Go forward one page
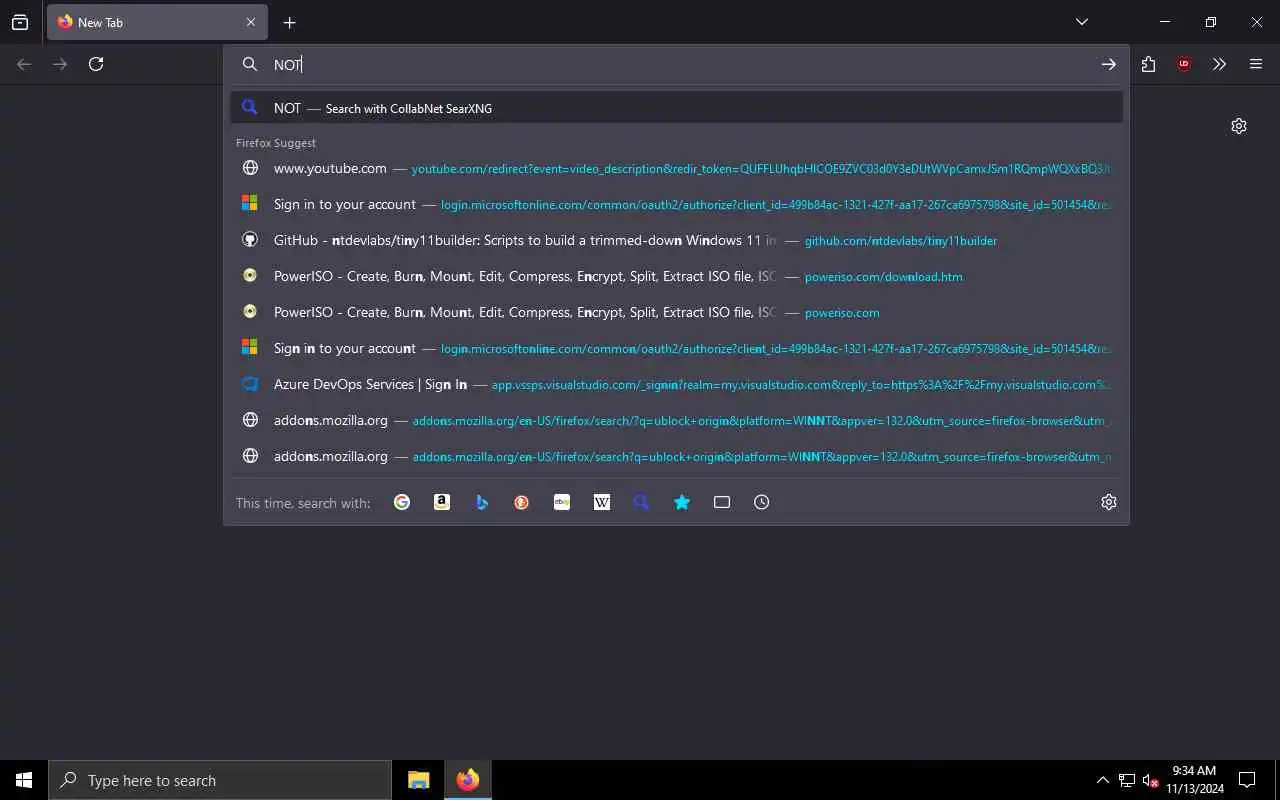The height and width of the screenshot is (800, 1280). click(x=60, y=64)
